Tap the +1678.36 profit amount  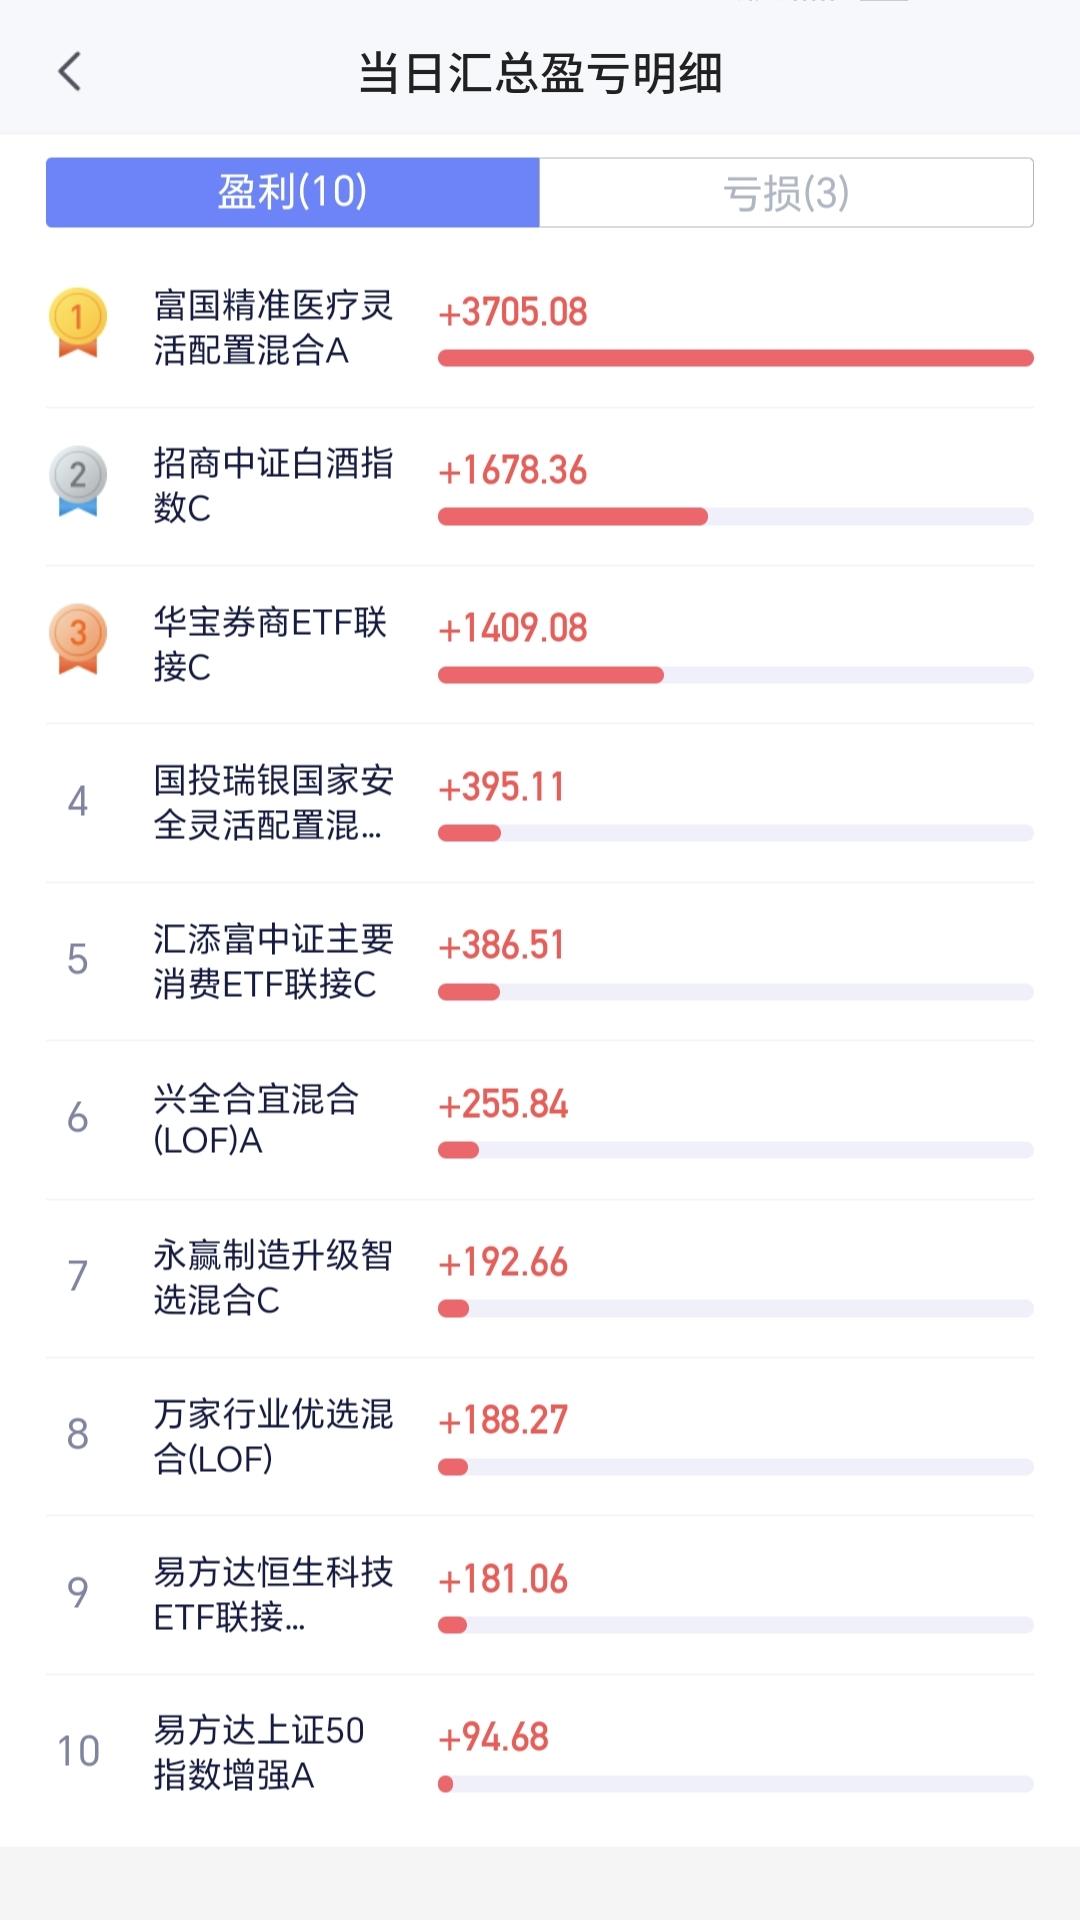tap(513, 470)
